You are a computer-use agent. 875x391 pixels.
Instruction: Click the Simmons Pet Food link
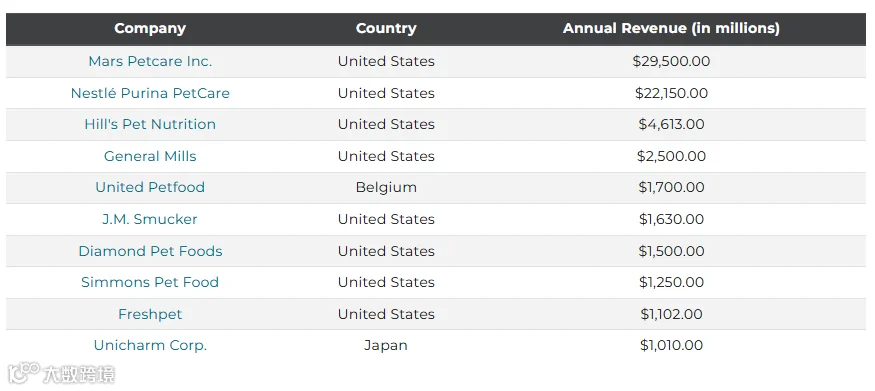pyautogui.click(x=150, y=282)
